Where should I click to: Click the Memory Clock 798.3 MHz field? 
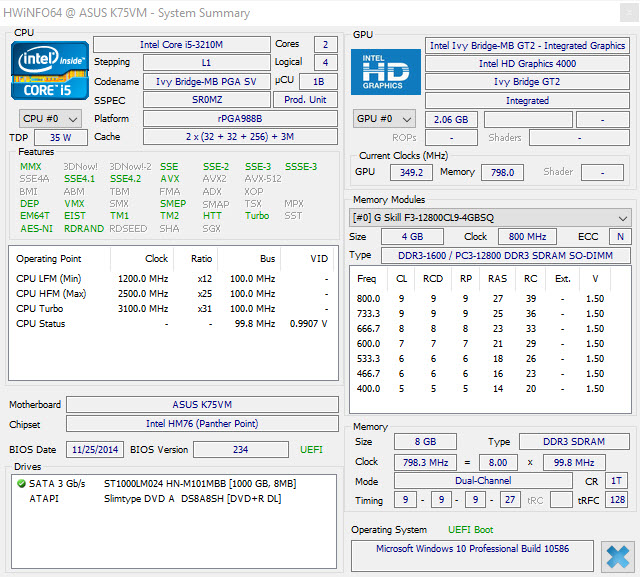point(425,463)
